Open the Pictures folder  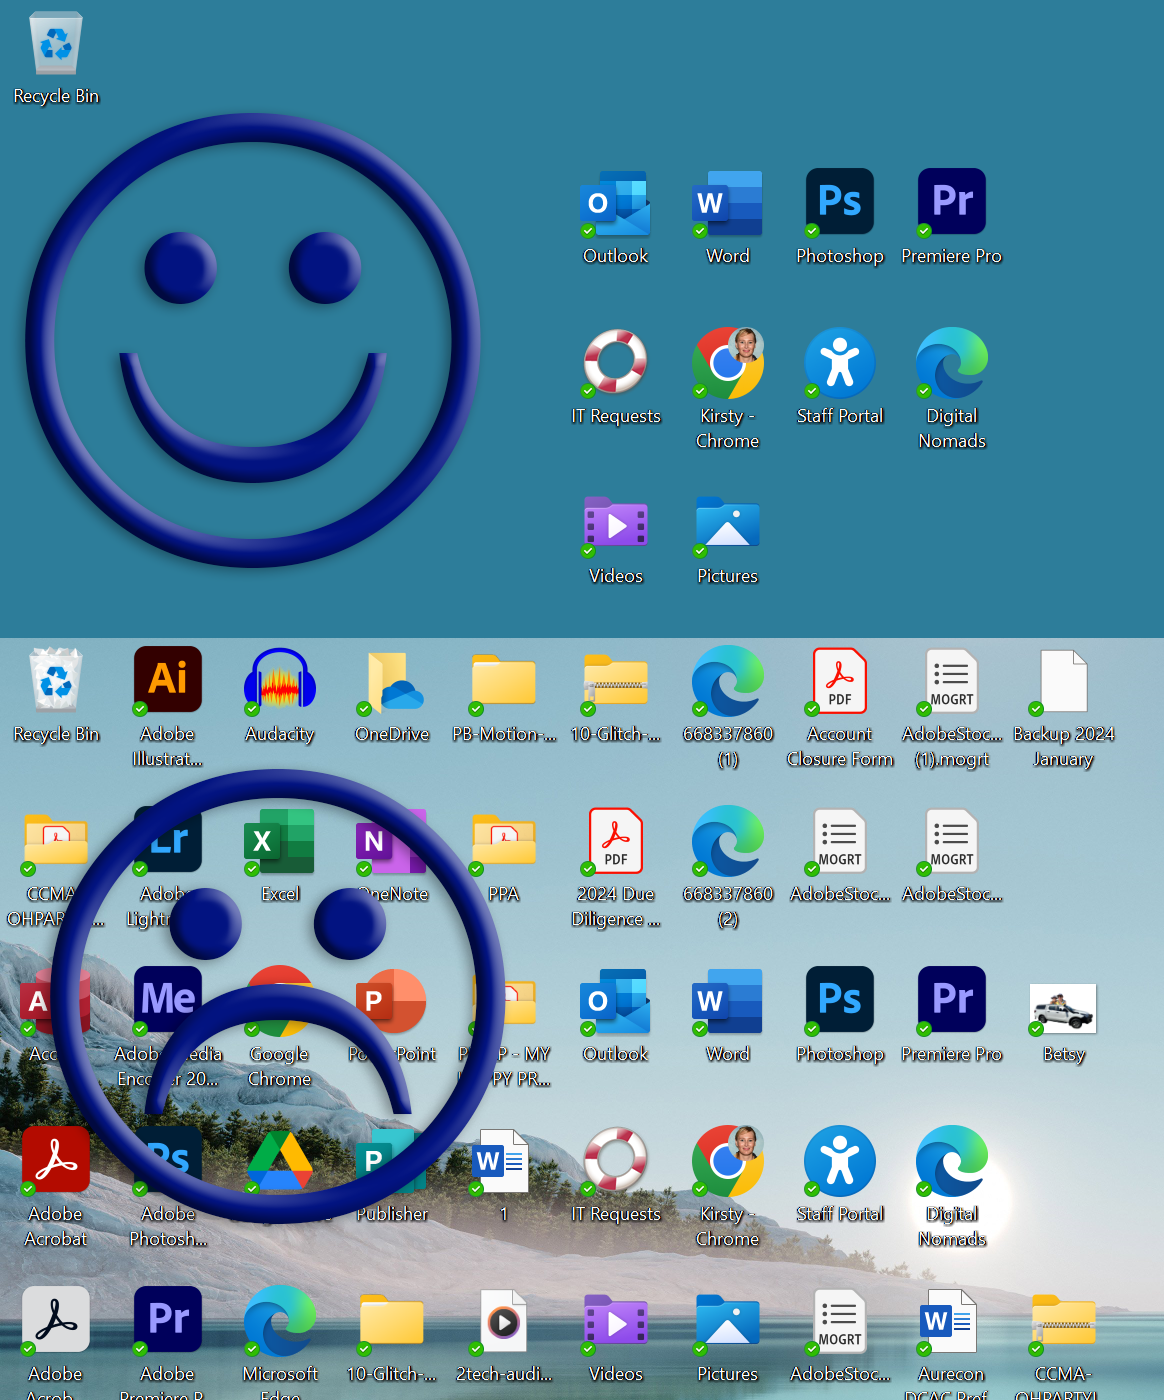click(727, 523)
